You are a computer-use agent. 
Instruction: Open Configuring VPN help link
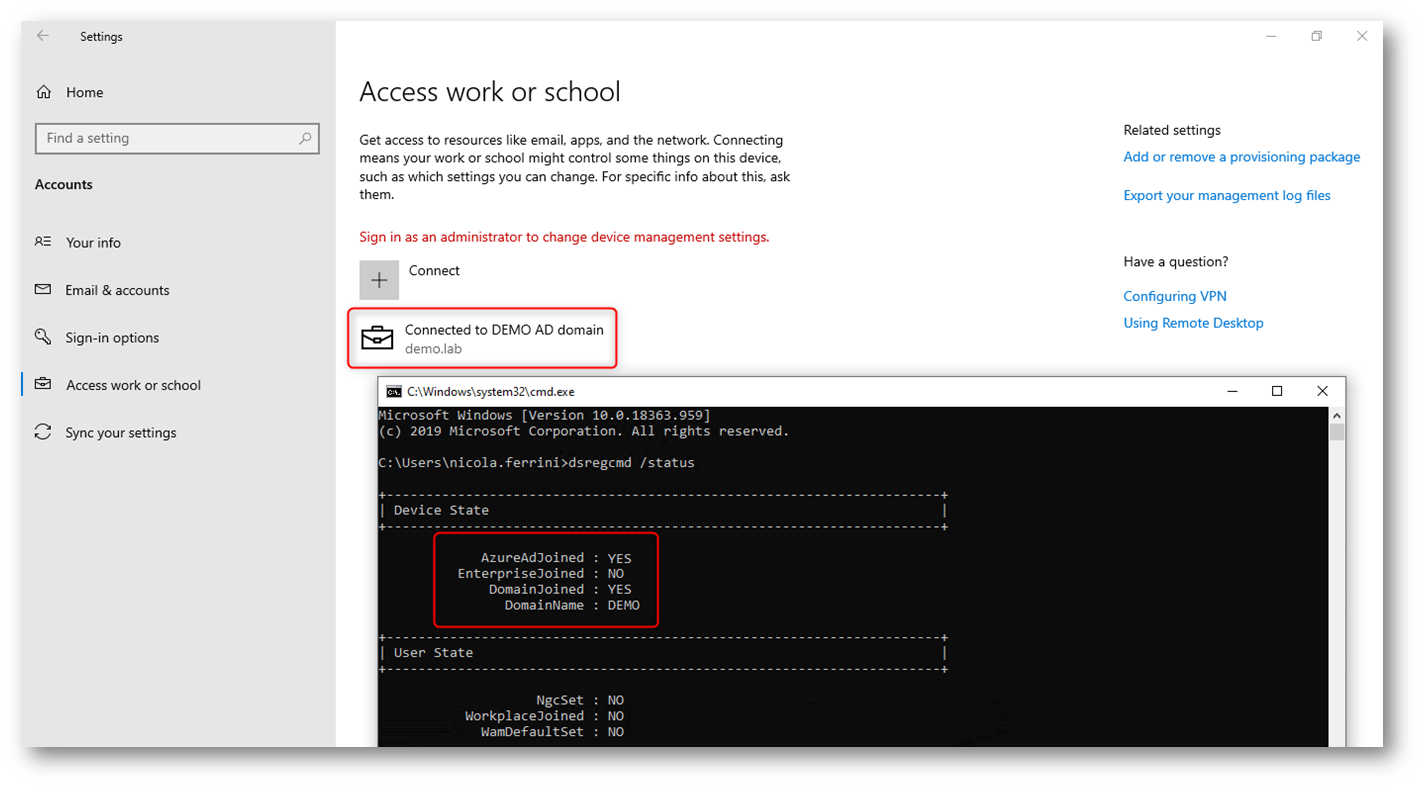point(1174,296)
